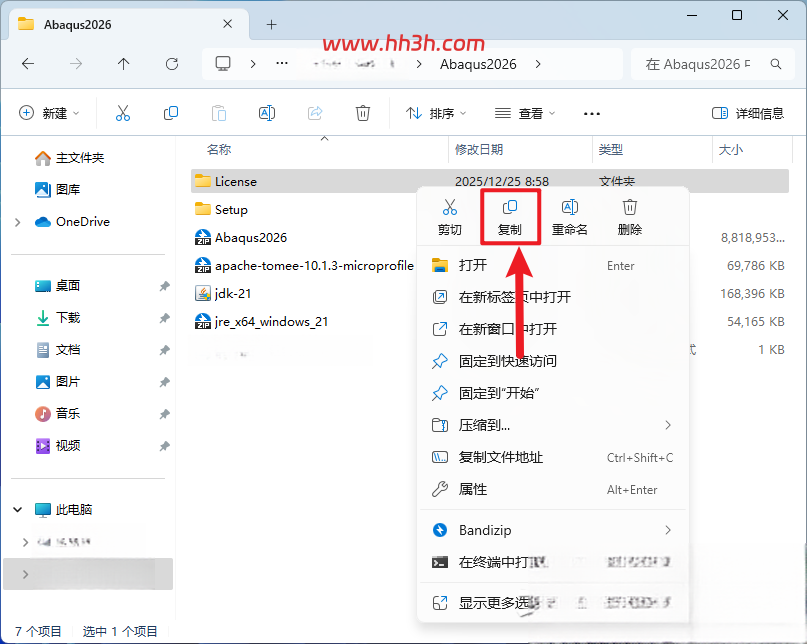Choose Properties (属性) in context menu
The height and width of the screenshot is (644, 807).
point(553,489)
